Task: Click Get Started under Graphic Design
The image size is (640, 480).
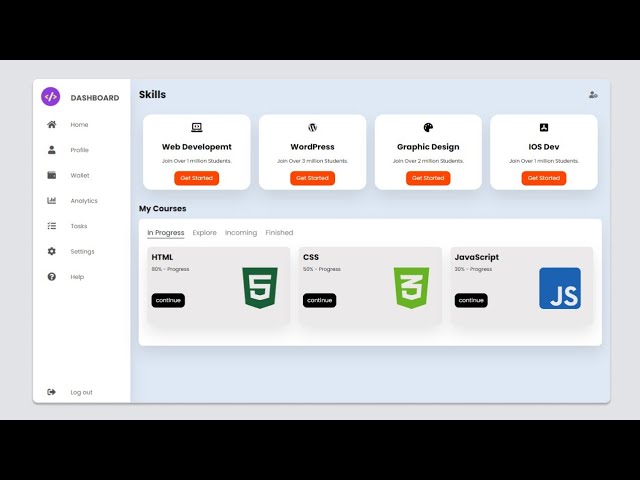Action: pos(428,178)
